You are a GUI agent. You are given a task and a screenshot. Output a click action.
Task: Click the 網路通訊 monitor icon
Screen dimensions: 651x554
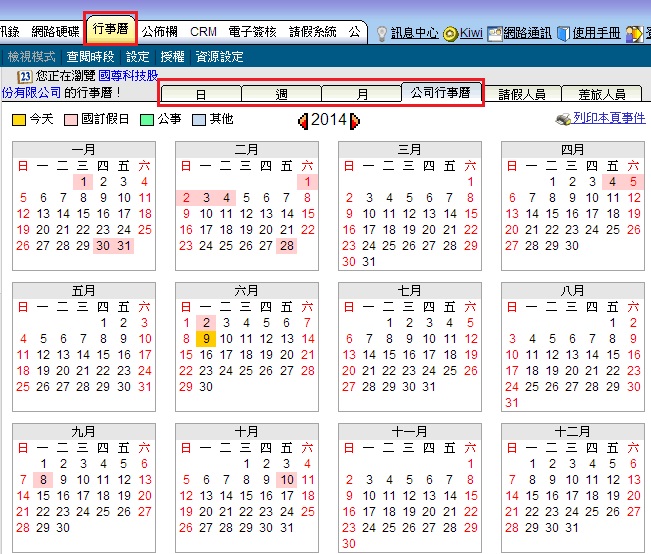coord(494,33)
